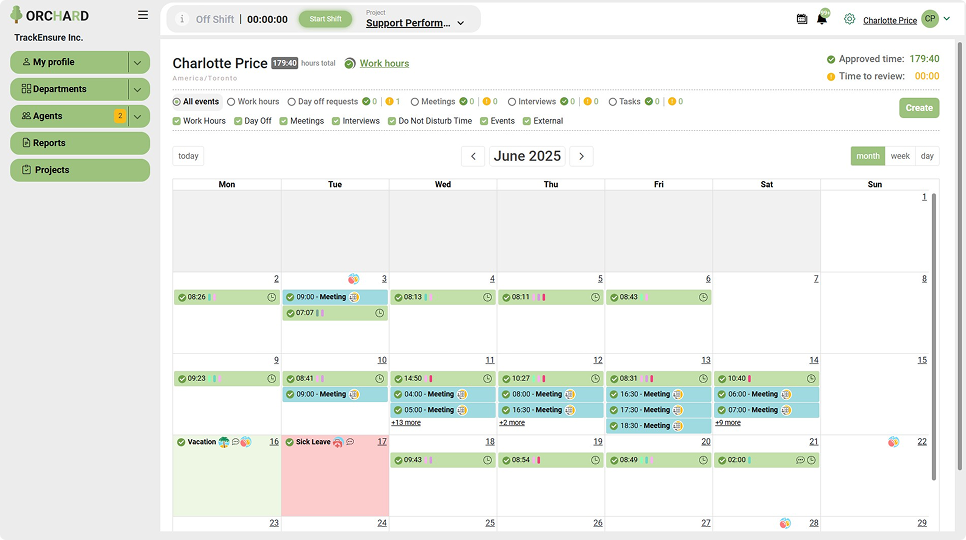Click the Approved time check icon
The image size is (966, 540).
click(x=831, y=59)
